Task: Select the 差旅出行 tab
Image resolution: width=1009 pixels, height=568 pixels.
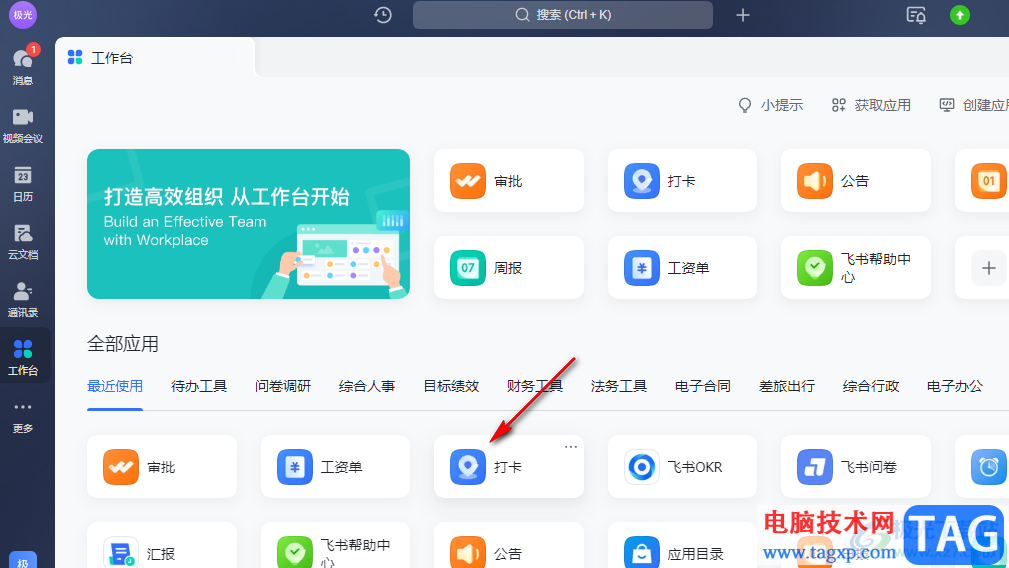Action: coord(787,386)
